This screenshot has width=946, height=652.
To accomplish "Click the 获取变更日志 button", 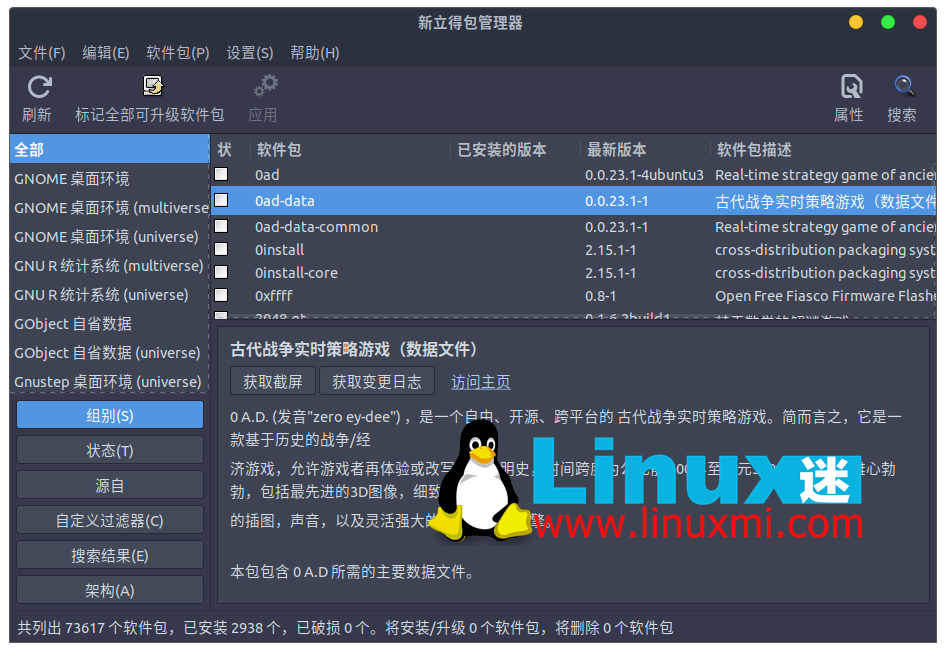I will click(x=376, y=381).
